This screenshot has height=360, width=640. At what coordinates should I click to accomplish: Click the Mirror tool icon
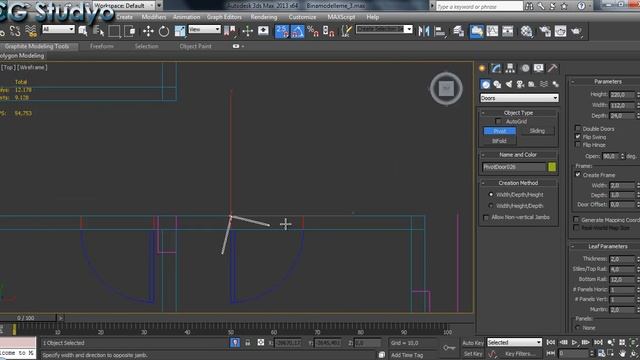click(x=424, y=31)
